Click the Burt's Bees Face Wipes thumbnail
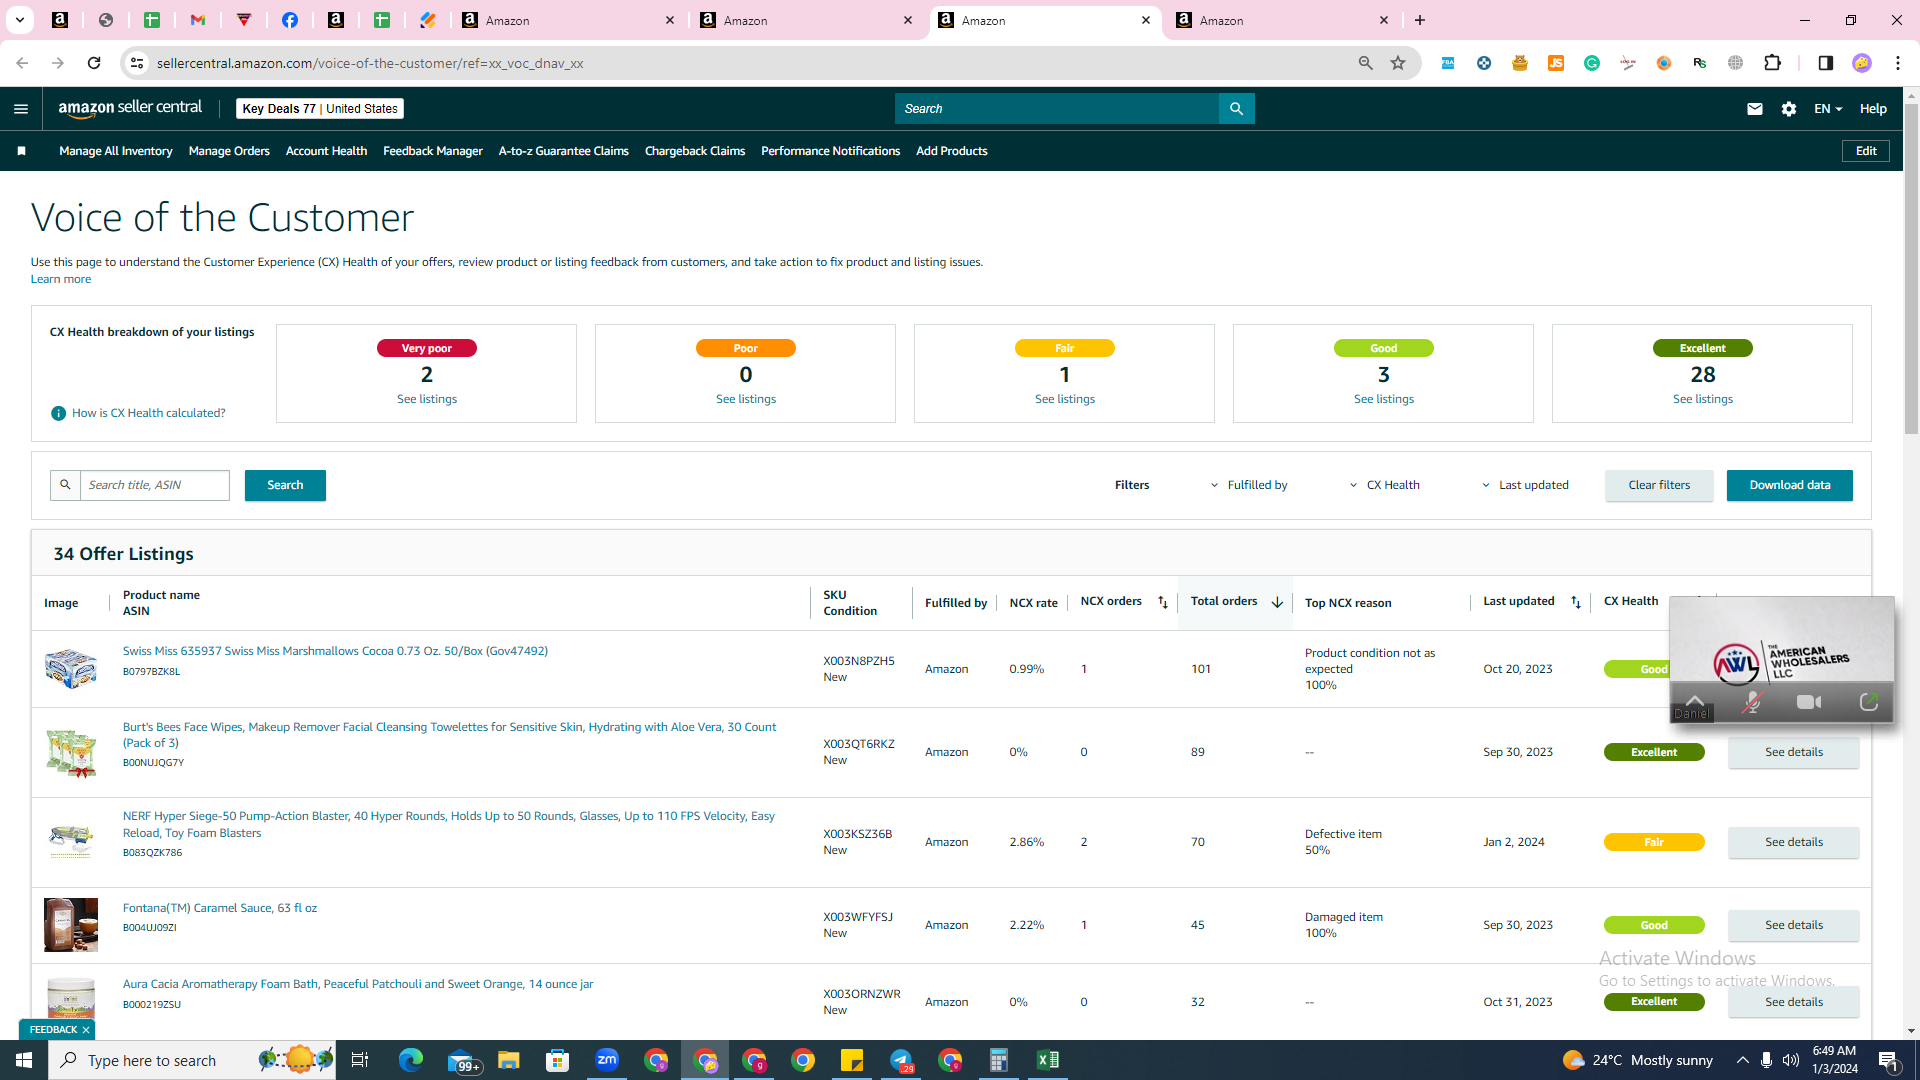The width and height of the screenshot is (1920, 1080). [71, 752]
